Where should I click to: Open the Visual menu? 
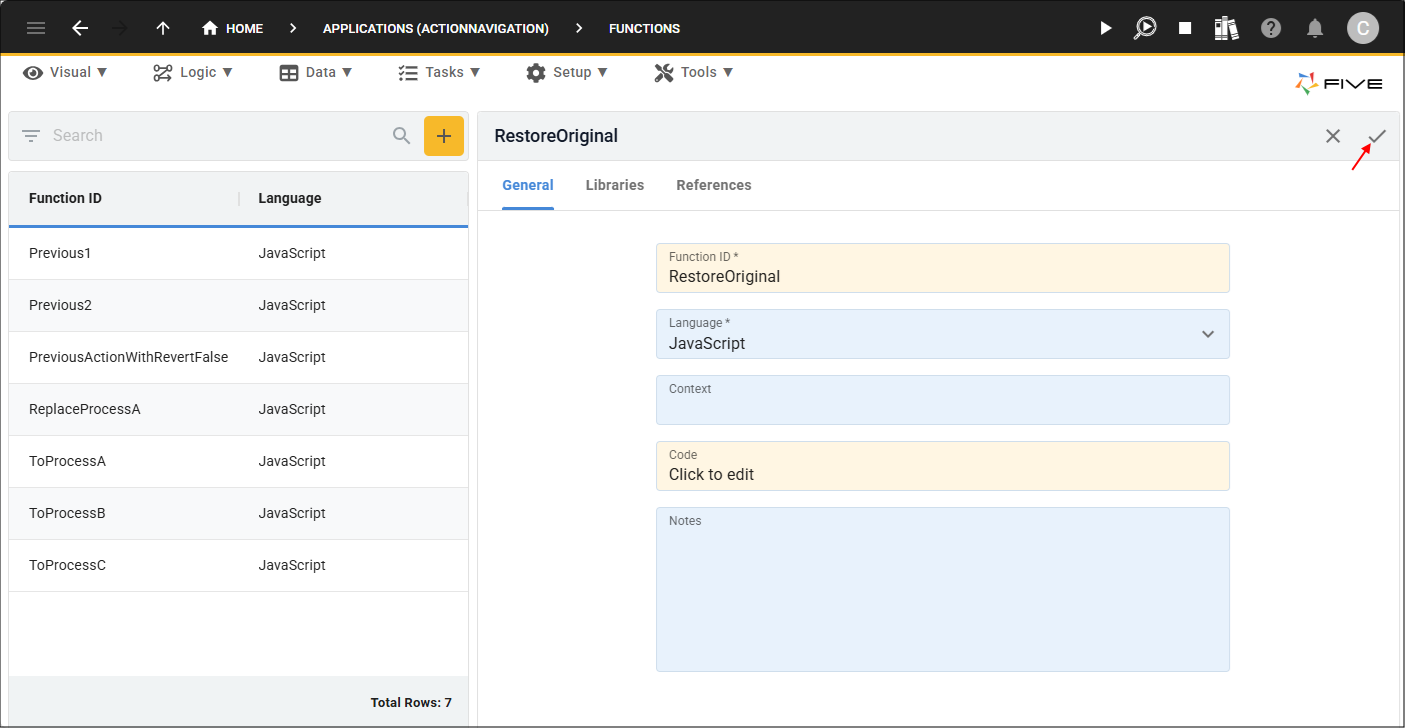tap(65, 72)
